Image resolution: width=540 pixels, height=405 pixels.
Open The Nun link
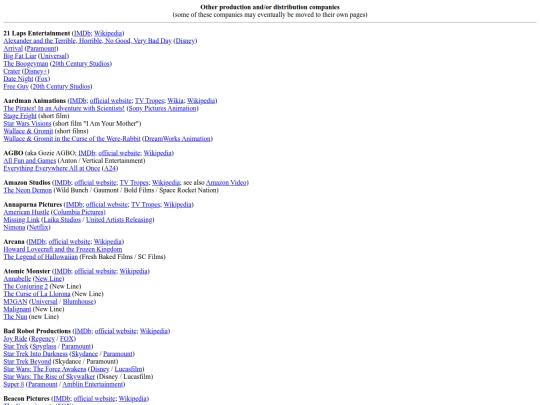15,317
